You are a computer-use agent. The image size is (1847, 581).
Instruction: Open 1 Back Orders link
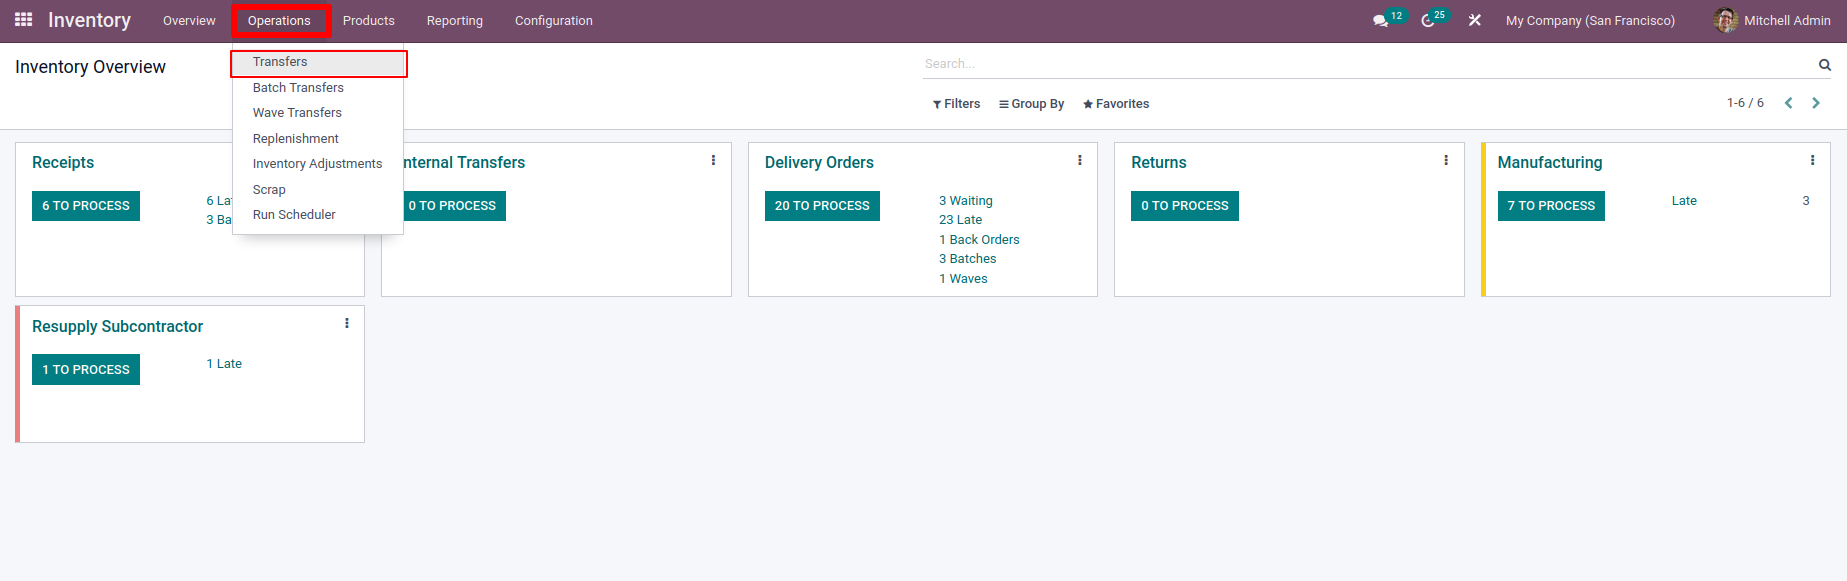point(979,240)
